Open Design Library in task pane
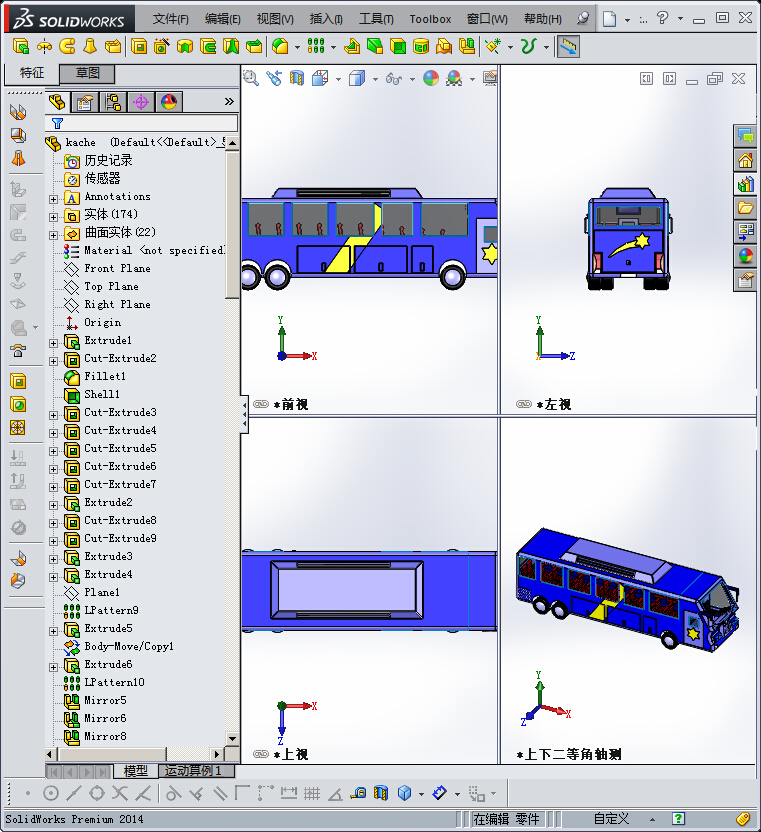The width and height of the screenshot is (761, 832). (x=746, y=184)
